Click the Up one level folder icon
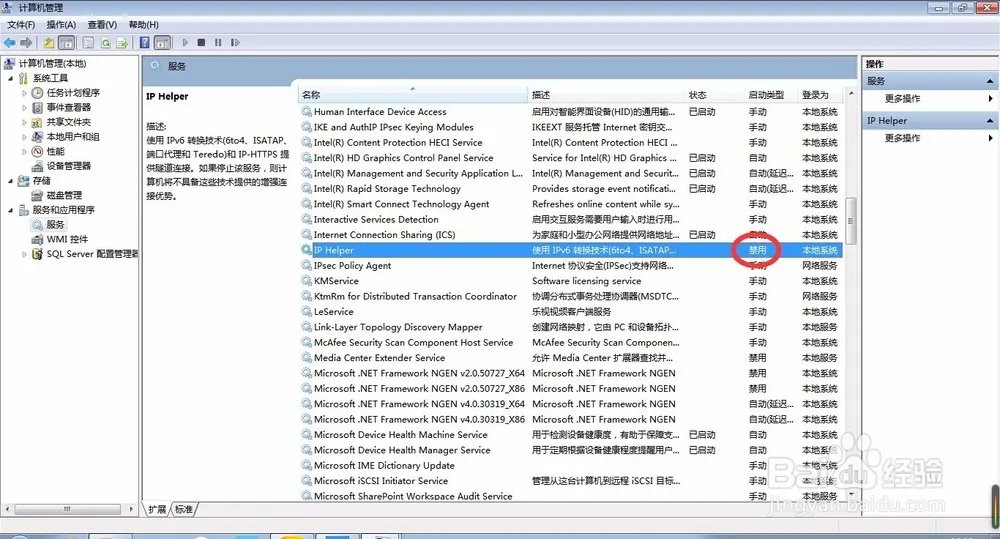The height and width of the screenshot is (539, 1000). (48, 43)
